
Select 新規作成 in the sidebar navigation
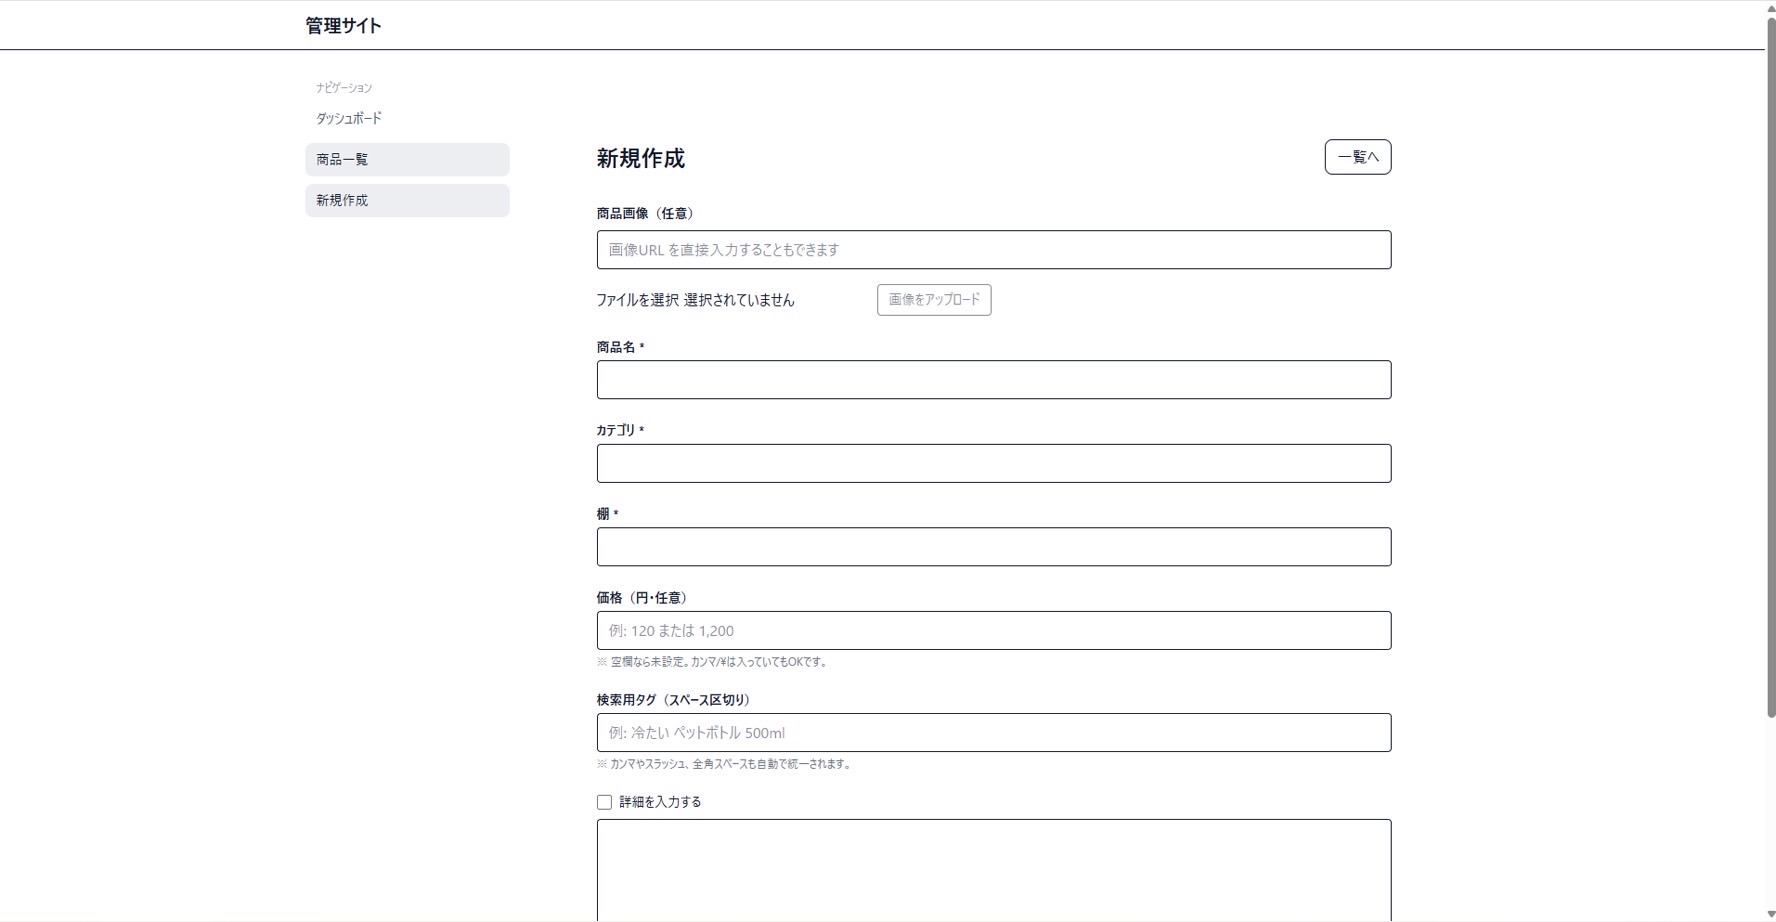pyautogui.click(x=407, y=201)
